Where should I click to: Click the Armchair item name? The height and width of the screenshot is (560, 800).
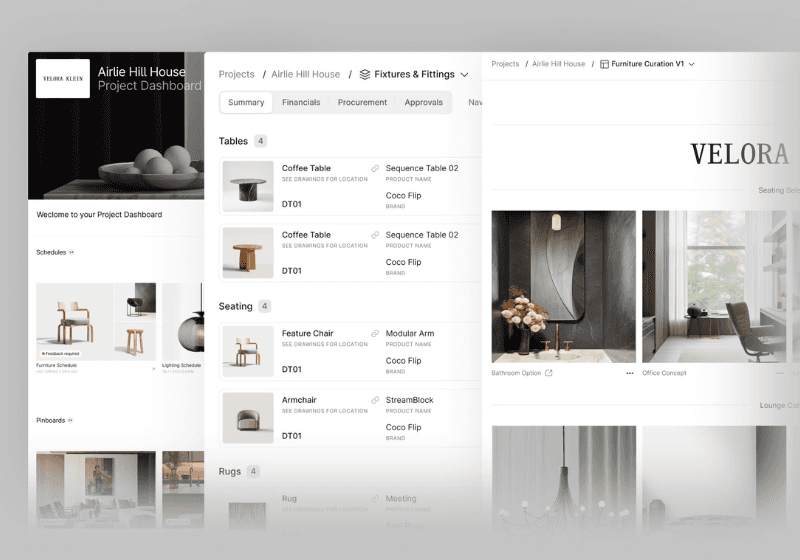click(299, 400)
